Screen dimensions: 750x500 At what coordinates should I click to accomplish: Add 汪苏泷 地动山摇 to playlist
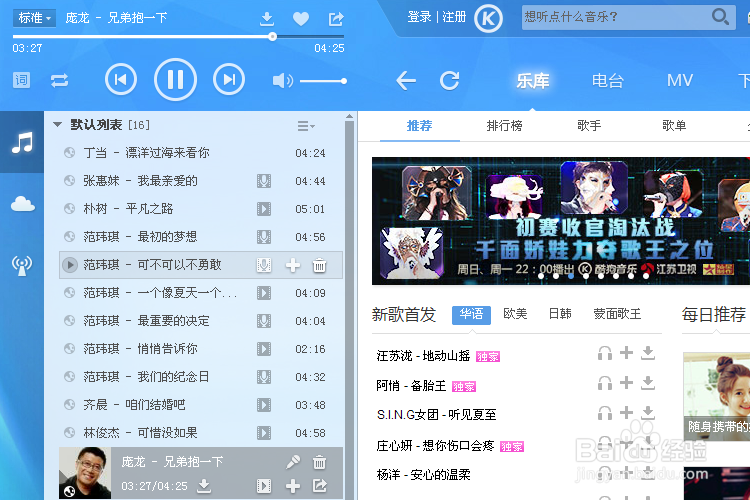tap(626, 353)
